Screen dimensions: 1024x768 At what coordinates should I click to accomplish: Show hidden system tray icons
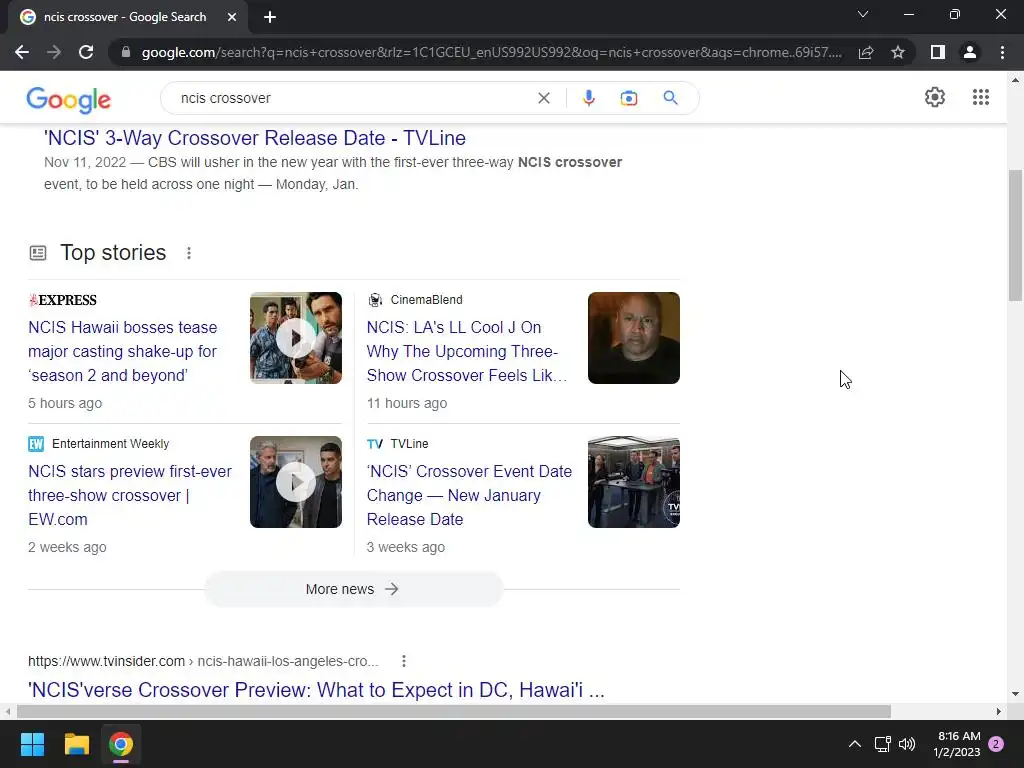point(854,744)
